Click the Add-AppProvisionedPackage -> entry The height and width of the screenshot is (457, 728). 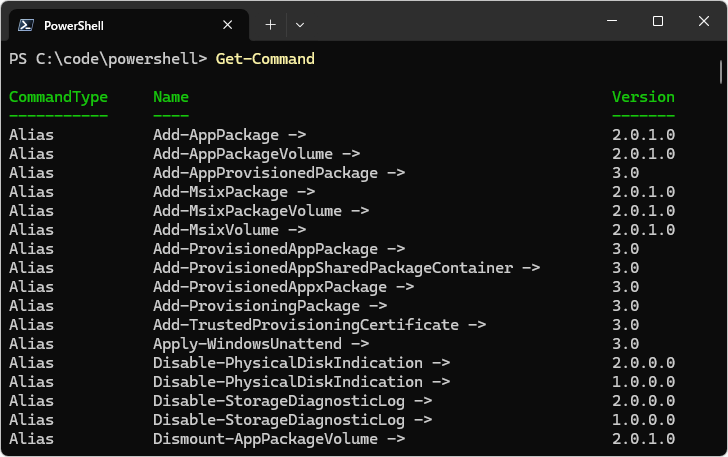[279, 173]
